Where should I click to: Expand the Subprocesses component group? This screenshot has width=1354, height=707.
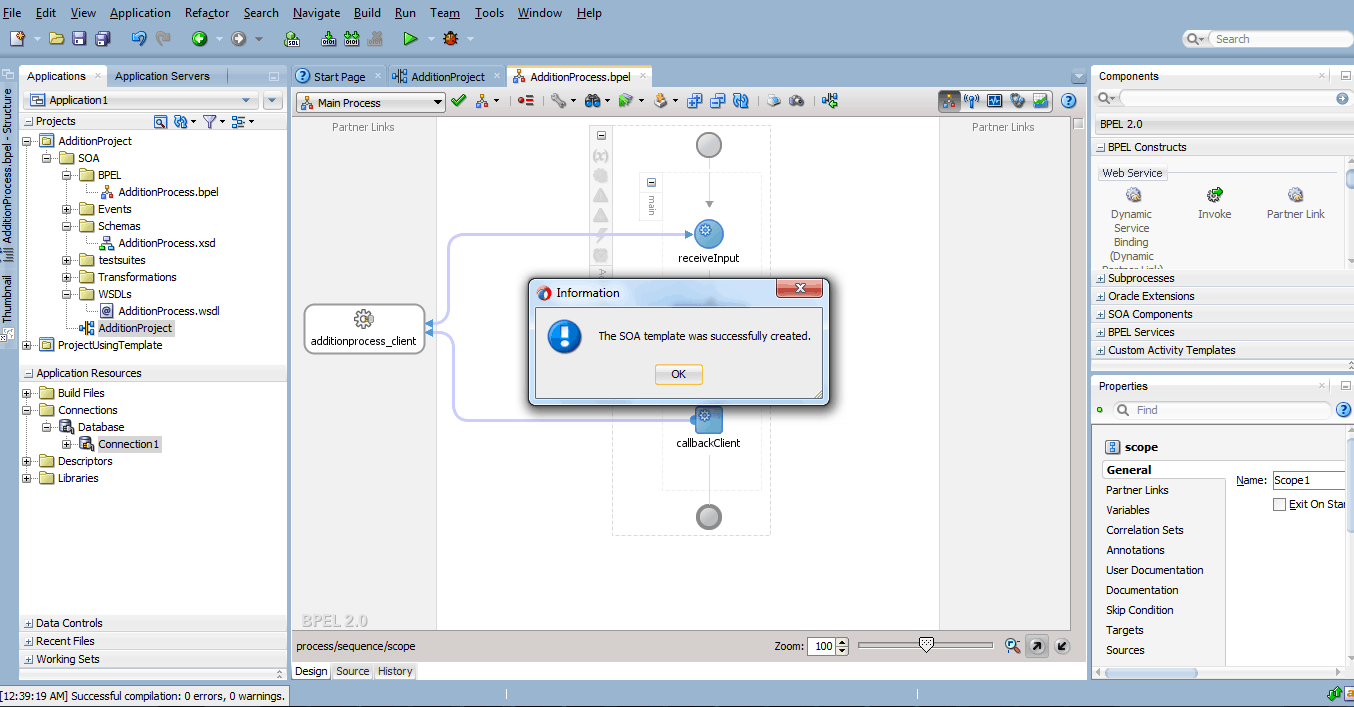(x=1101, y=278)
